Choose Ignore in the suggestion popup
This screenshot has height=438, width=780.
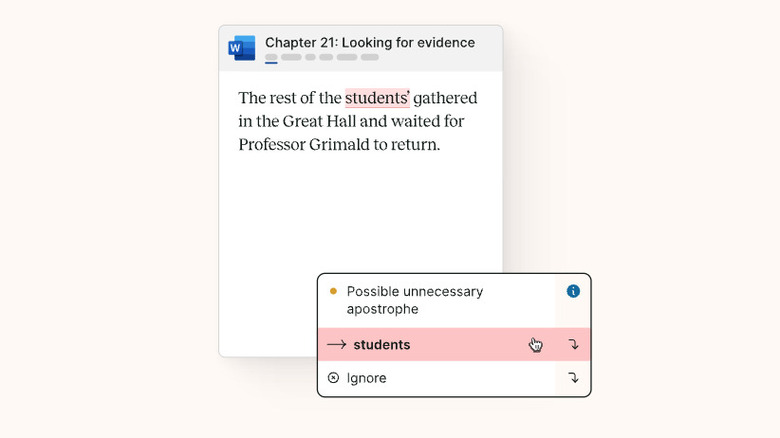(x=367, y=378)
